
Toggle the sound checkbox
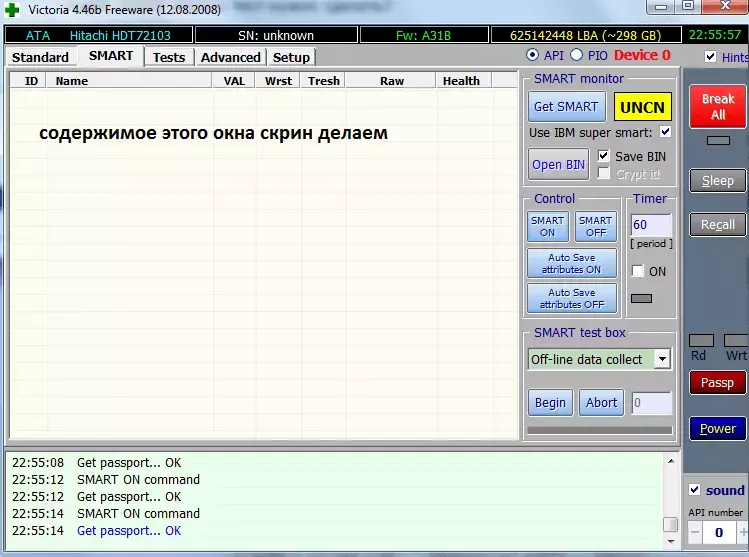click(695, 490)
